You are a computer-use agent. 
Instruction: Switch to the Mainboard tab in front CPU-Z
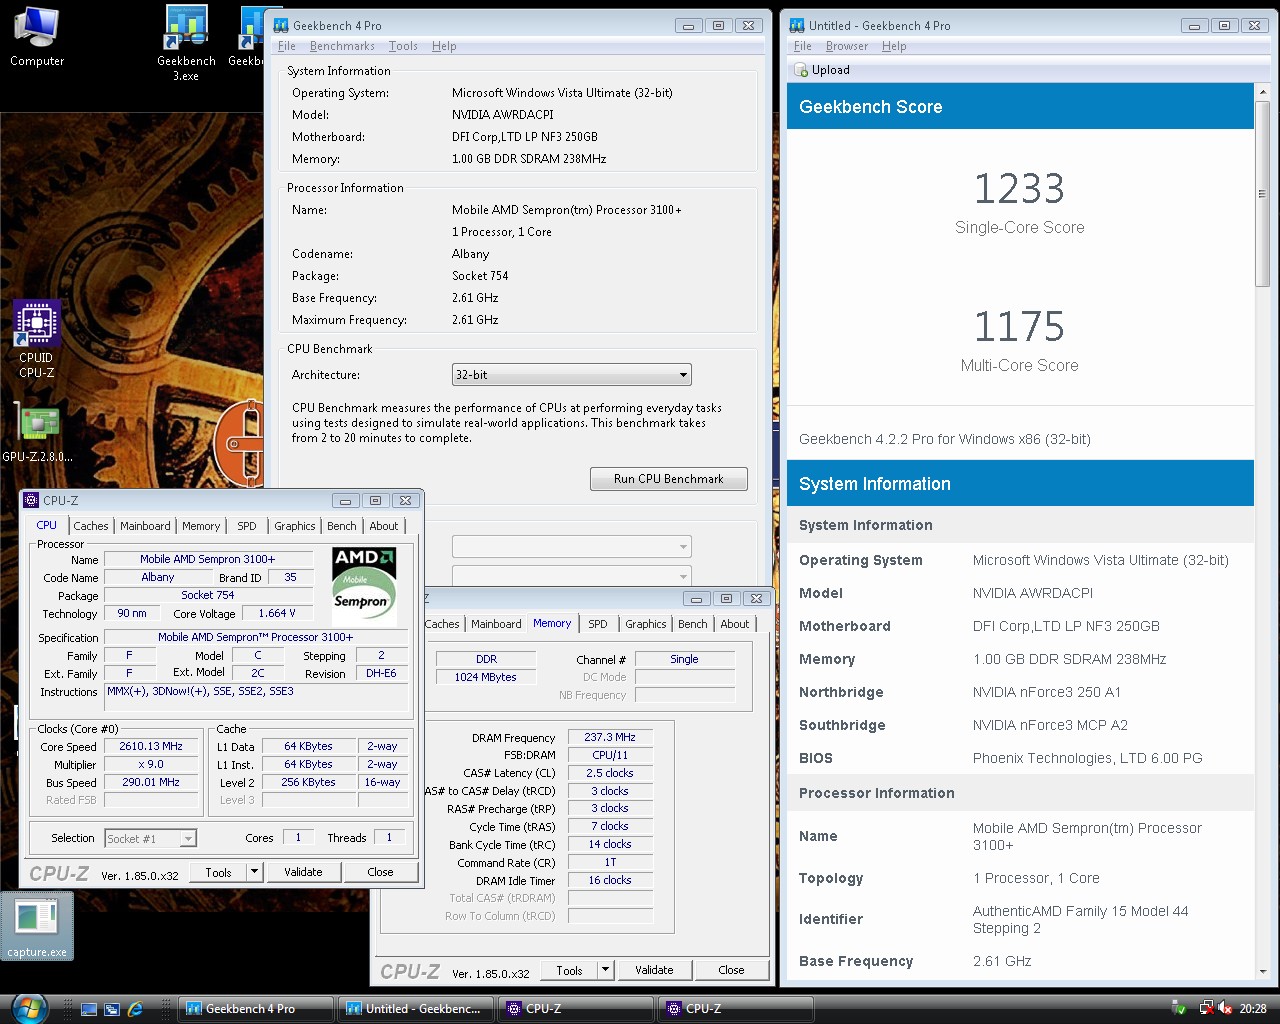point(145,526)
